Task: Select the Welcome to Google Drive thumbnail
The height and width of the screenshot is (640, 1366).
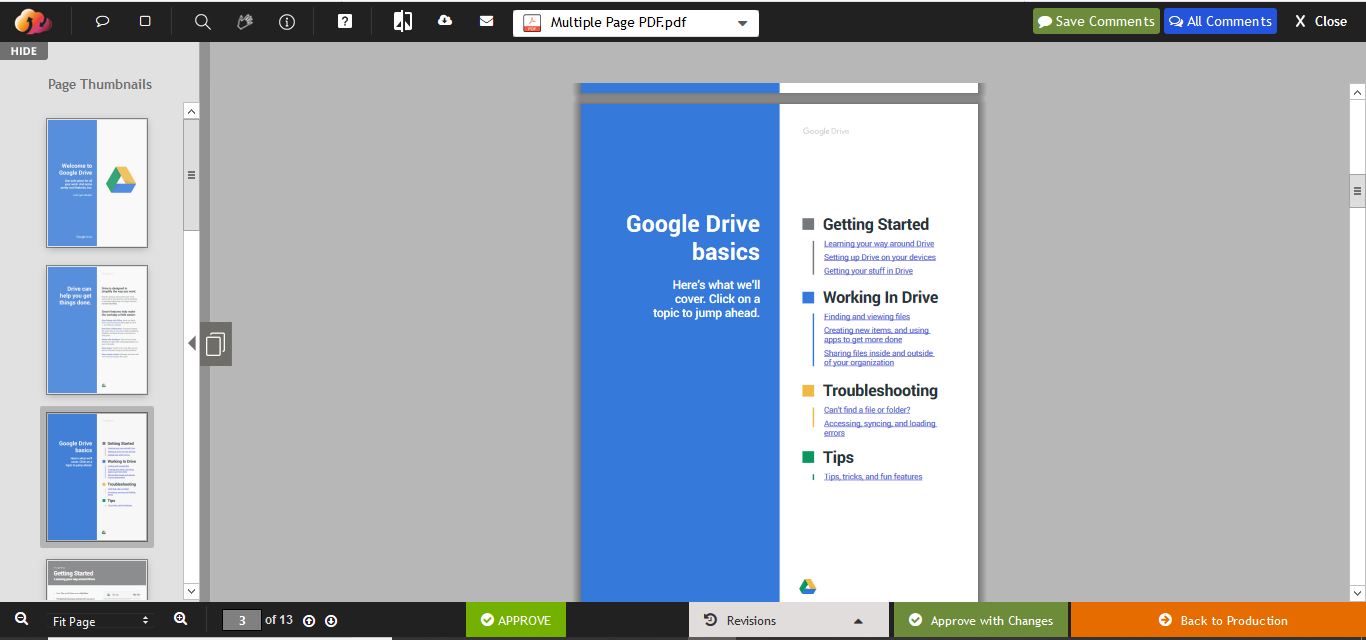Action: (x=97, y=183)
